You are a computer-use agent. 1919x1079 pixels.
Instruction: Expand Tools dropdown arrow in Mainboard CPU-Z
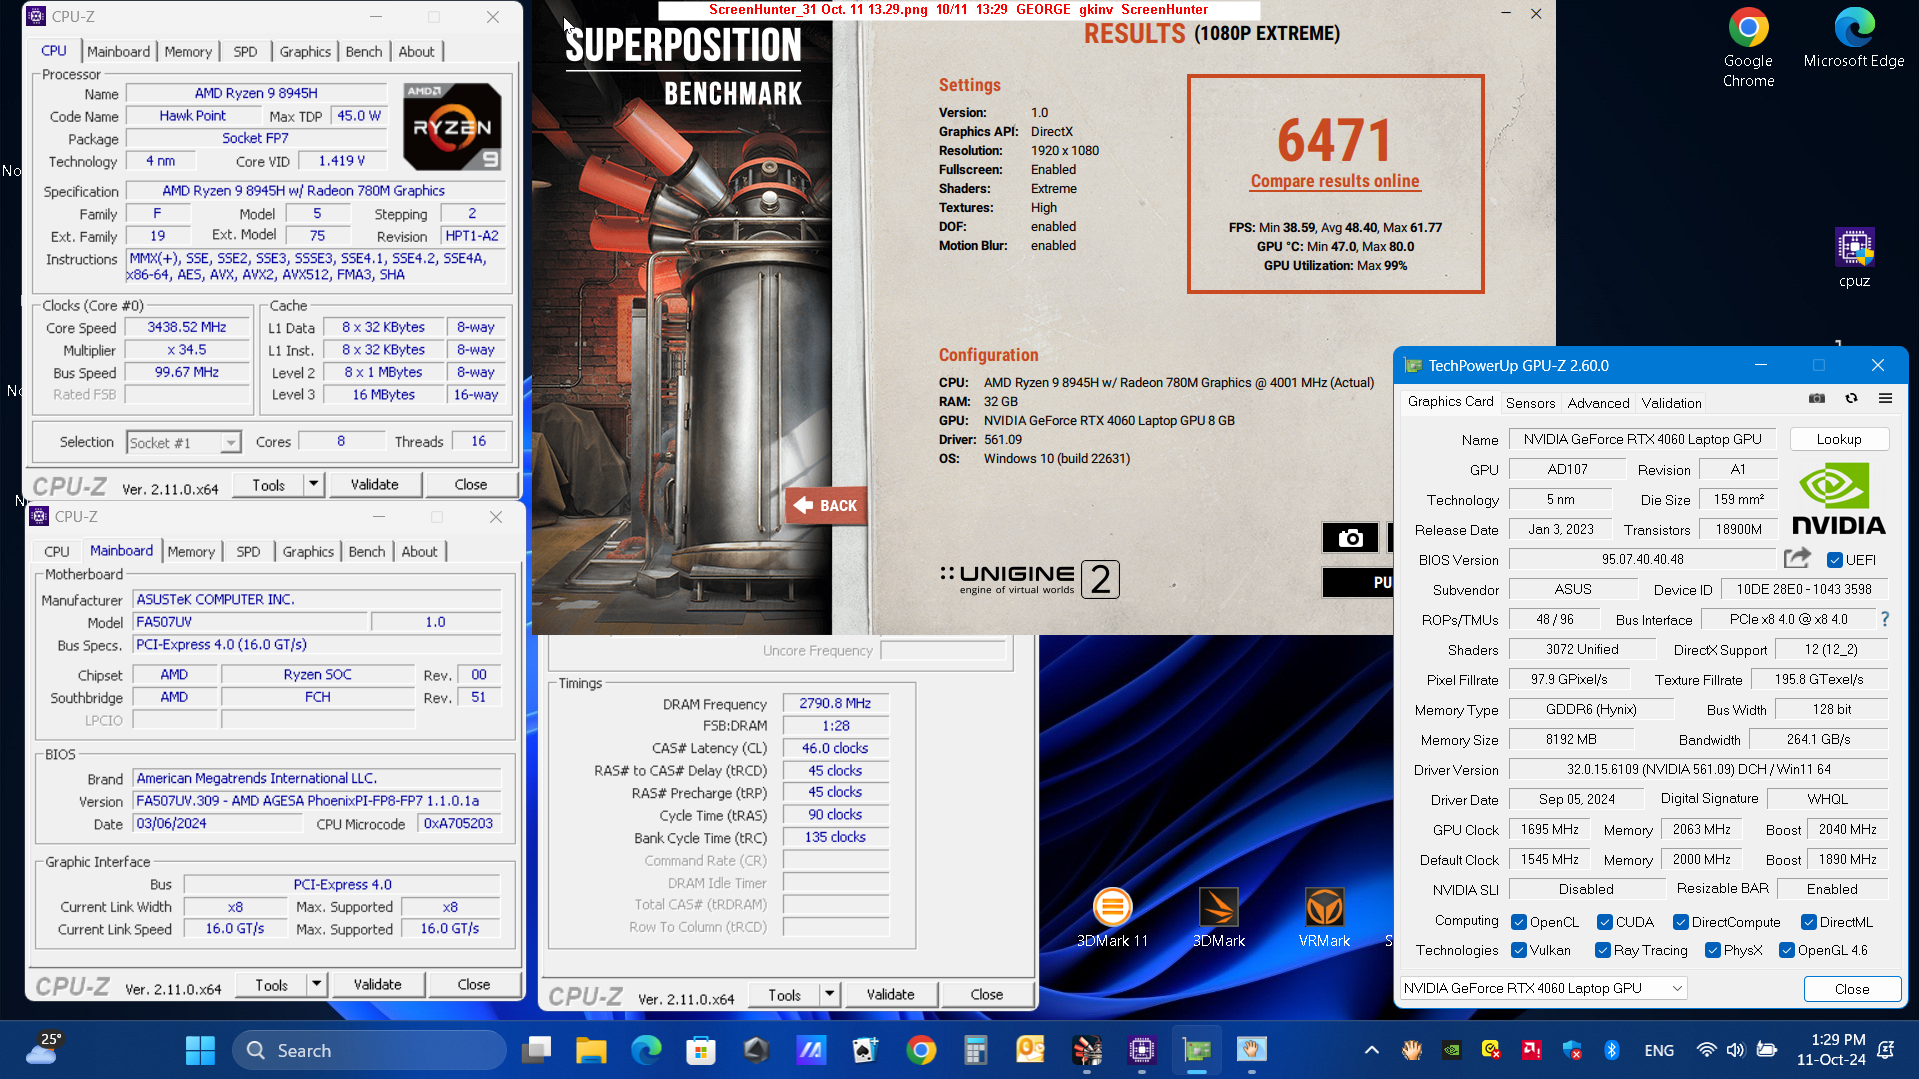[x=316, y=984]
